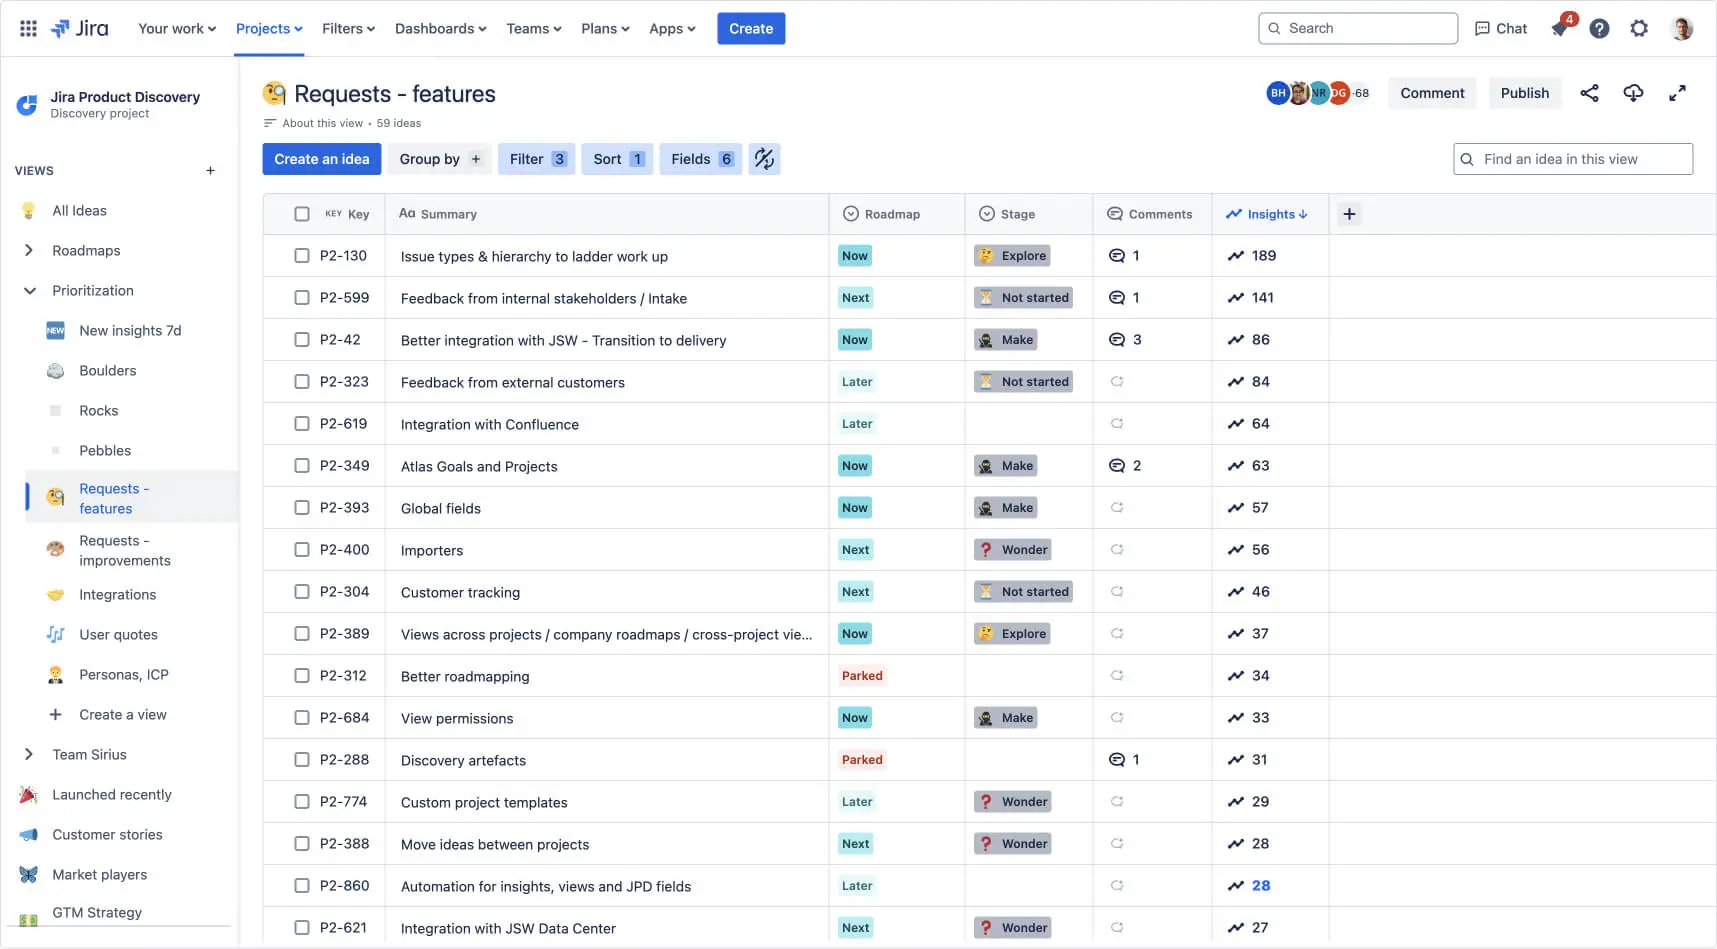Tick the checkbox for P2-349
Screen dimensions: 1717x949
click(302, 466)
